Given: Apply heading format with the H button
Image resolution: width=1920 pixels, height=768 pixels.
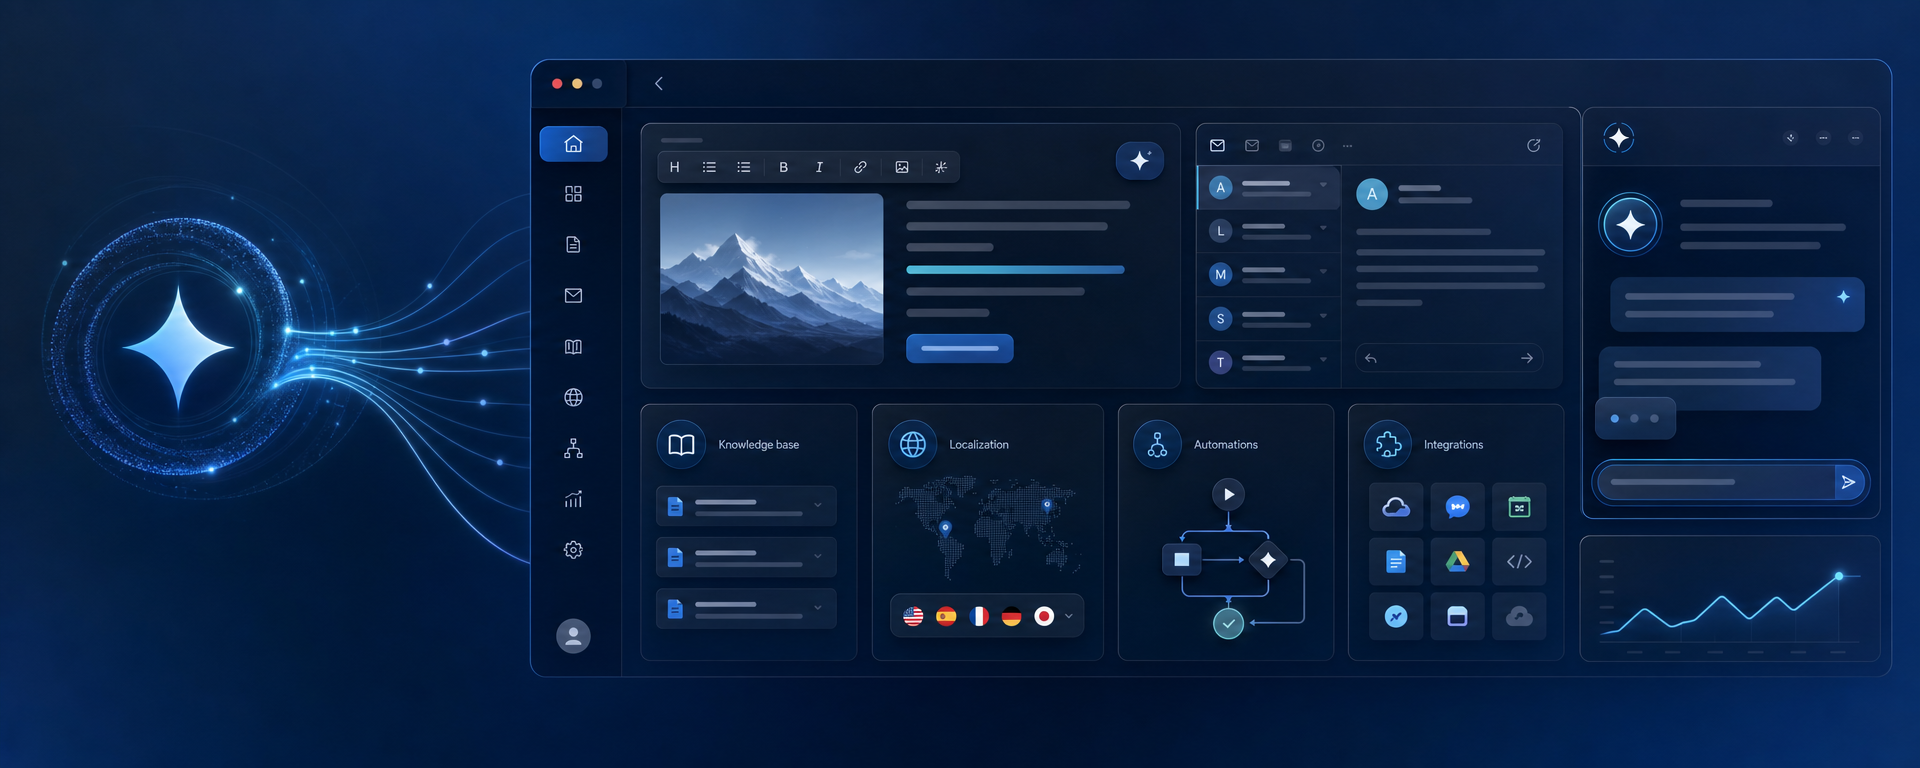Looking at the screenshot, I should (675, 167).
